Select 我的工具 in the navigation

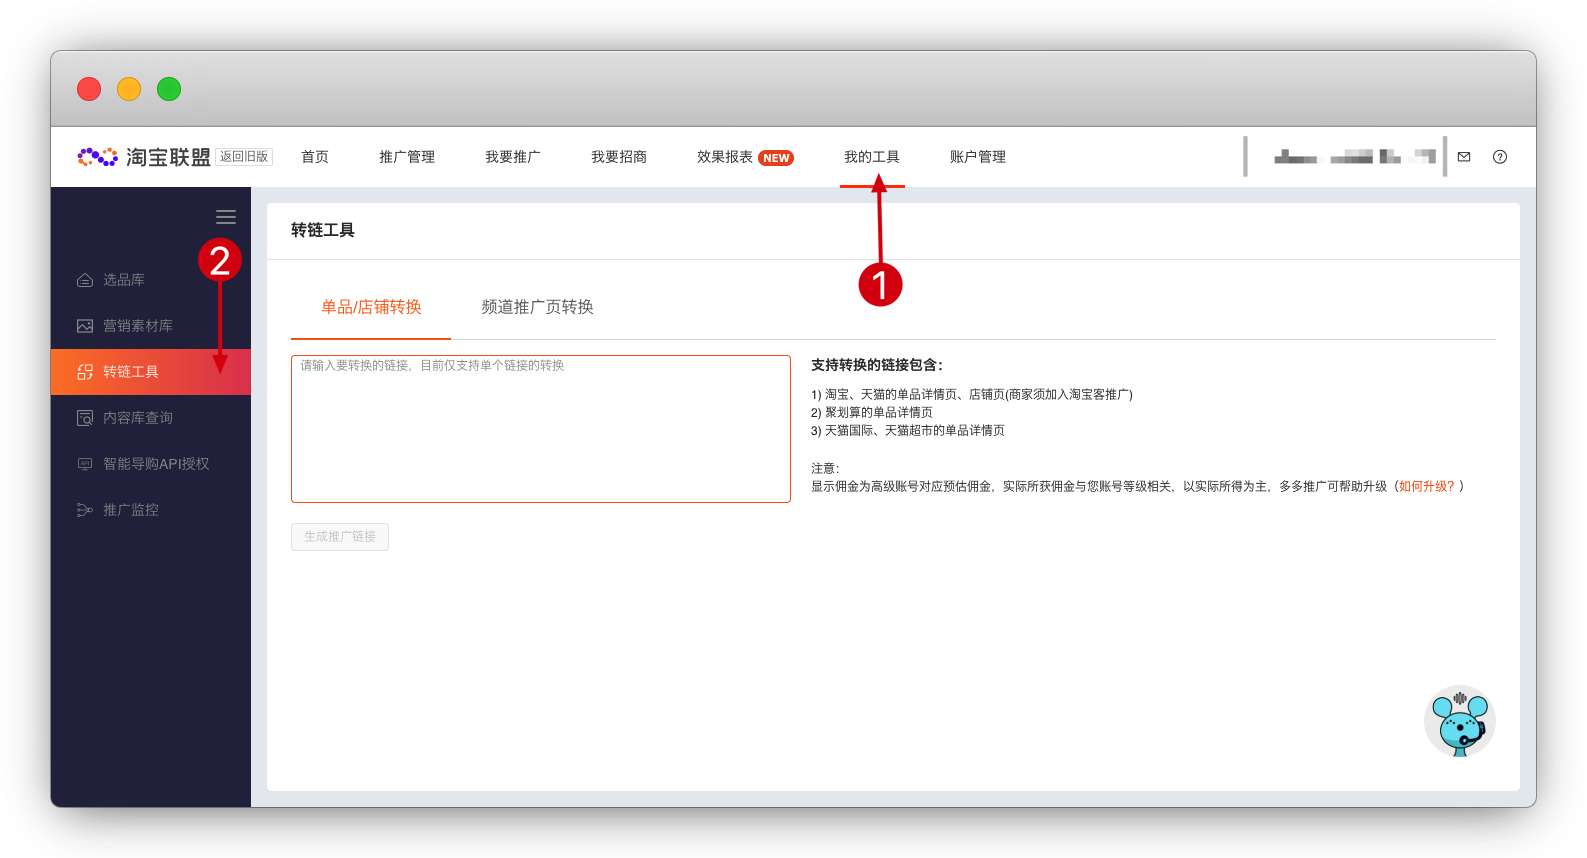tap(872, 157)
